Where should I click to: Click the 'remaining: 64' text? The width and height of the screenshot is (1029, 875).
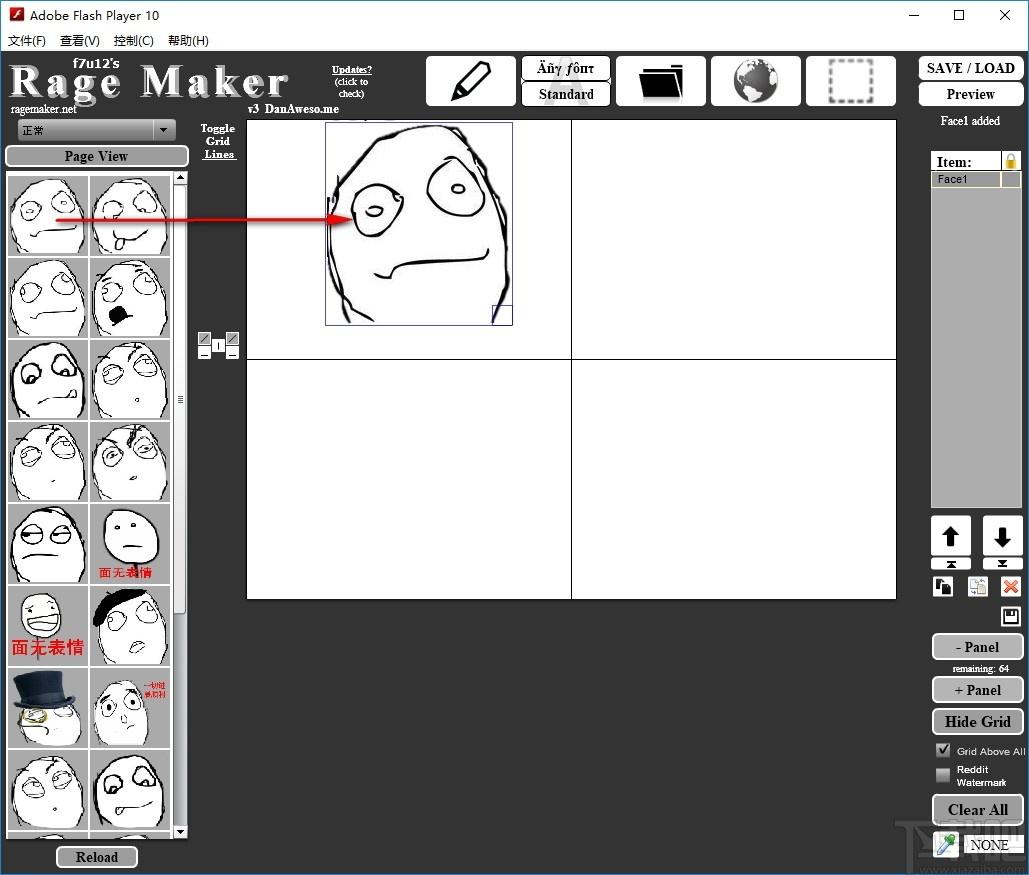[x=980, y=668]
